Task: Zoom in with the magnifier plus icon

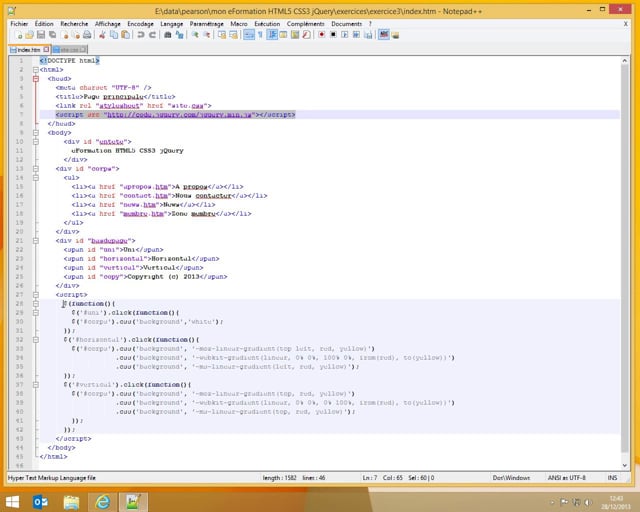Action: [x=195, y=35]
